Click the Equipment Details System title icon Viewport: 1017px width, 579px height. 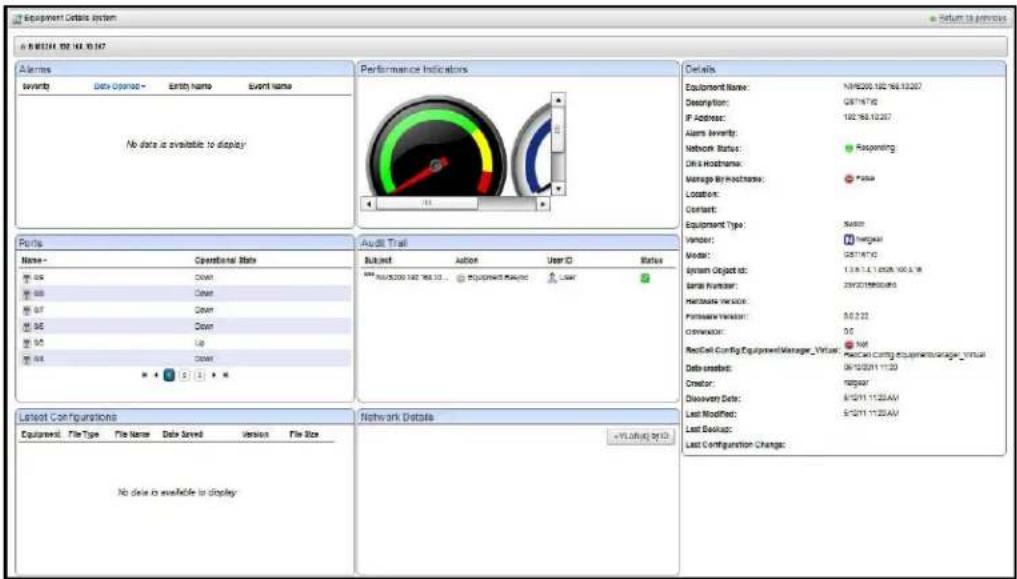pos(19,18)
